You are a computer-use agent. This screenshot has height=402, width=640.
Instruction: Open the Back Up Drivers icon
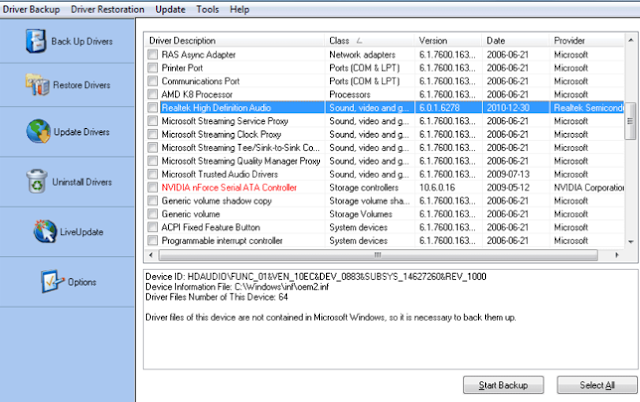click(x=36, y=41)
